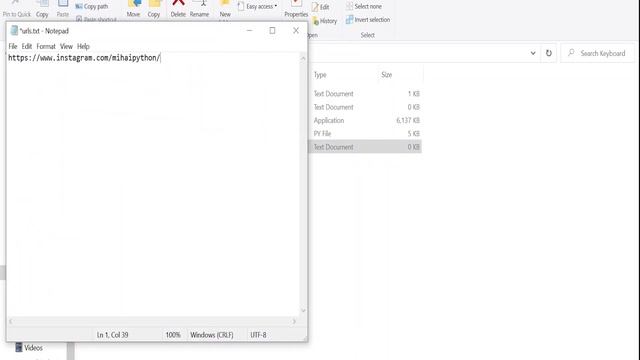Click Ln 1, Col 39 in status bar
Screen dimensions: 640x360
tap(113, 335)
